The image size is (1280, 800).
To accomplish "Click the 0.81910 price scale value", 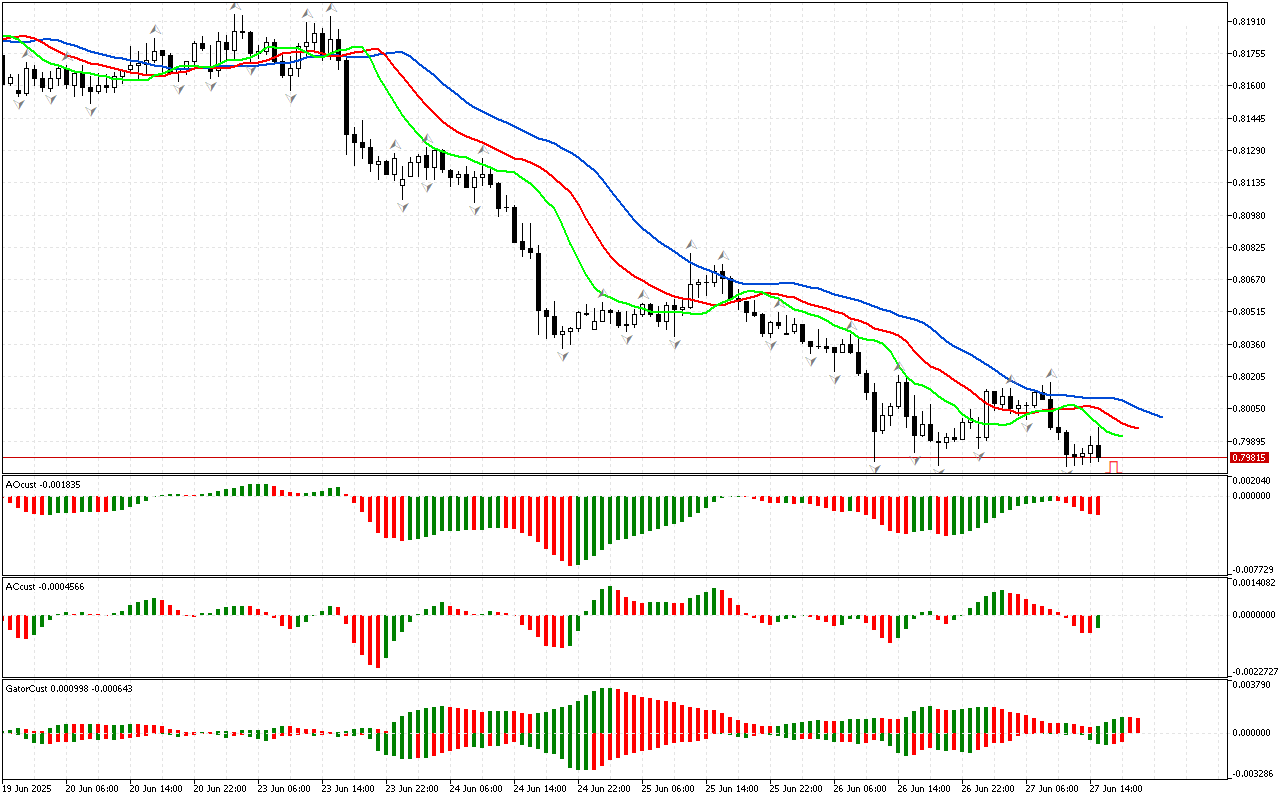I will [x=1249, y=21].
